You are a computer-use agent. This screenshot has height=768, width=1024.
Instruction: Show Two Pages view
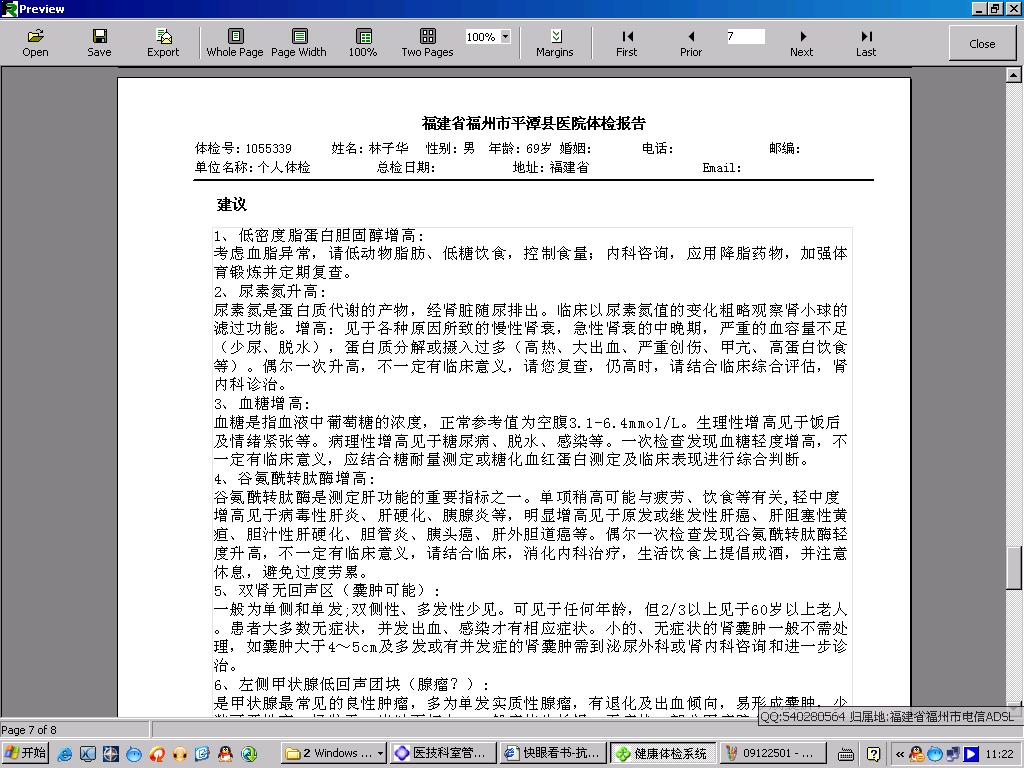tap(427, 43)
